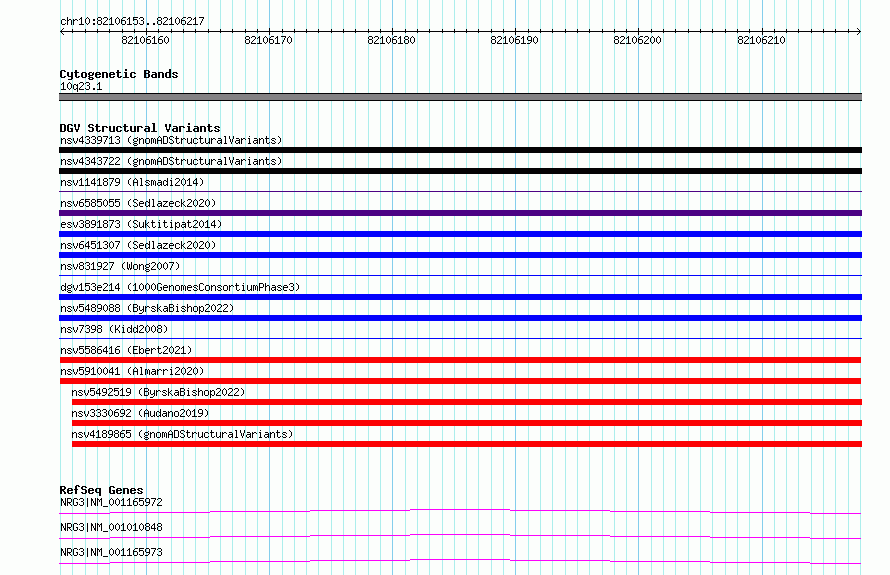
Task: Click the blue bar under nsv6451307
Action: 460,255
